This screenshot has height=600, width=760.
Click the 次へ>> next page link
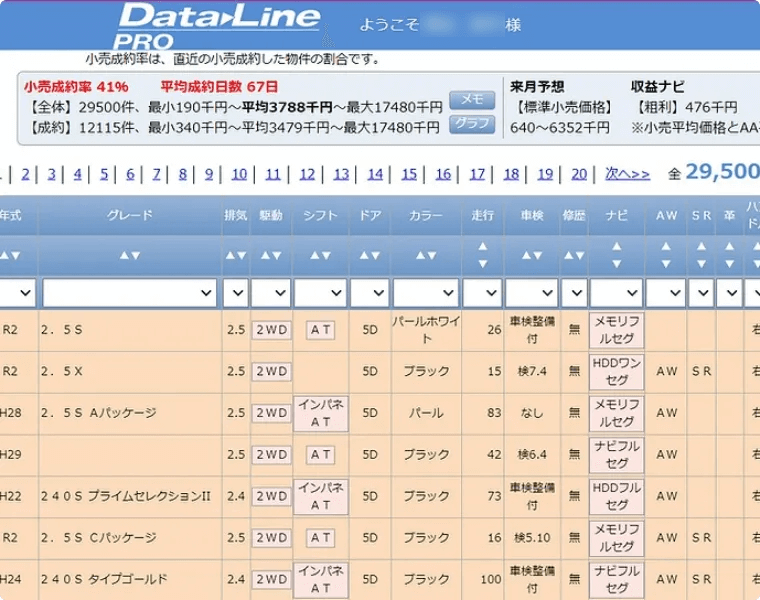(x=628, y=174)
